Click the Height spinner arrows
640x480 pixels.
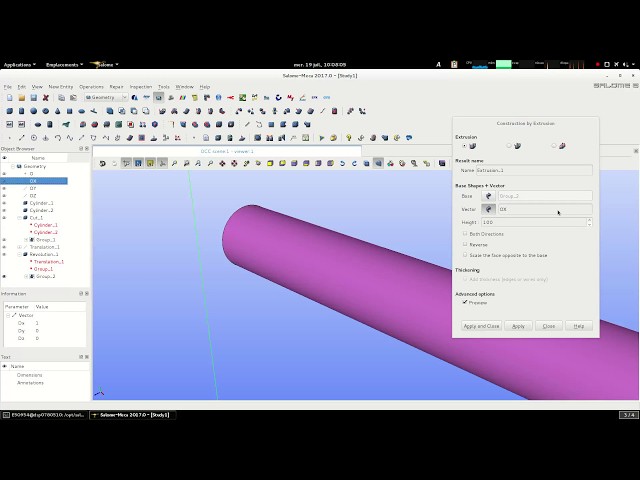click(x=589, y=222)
